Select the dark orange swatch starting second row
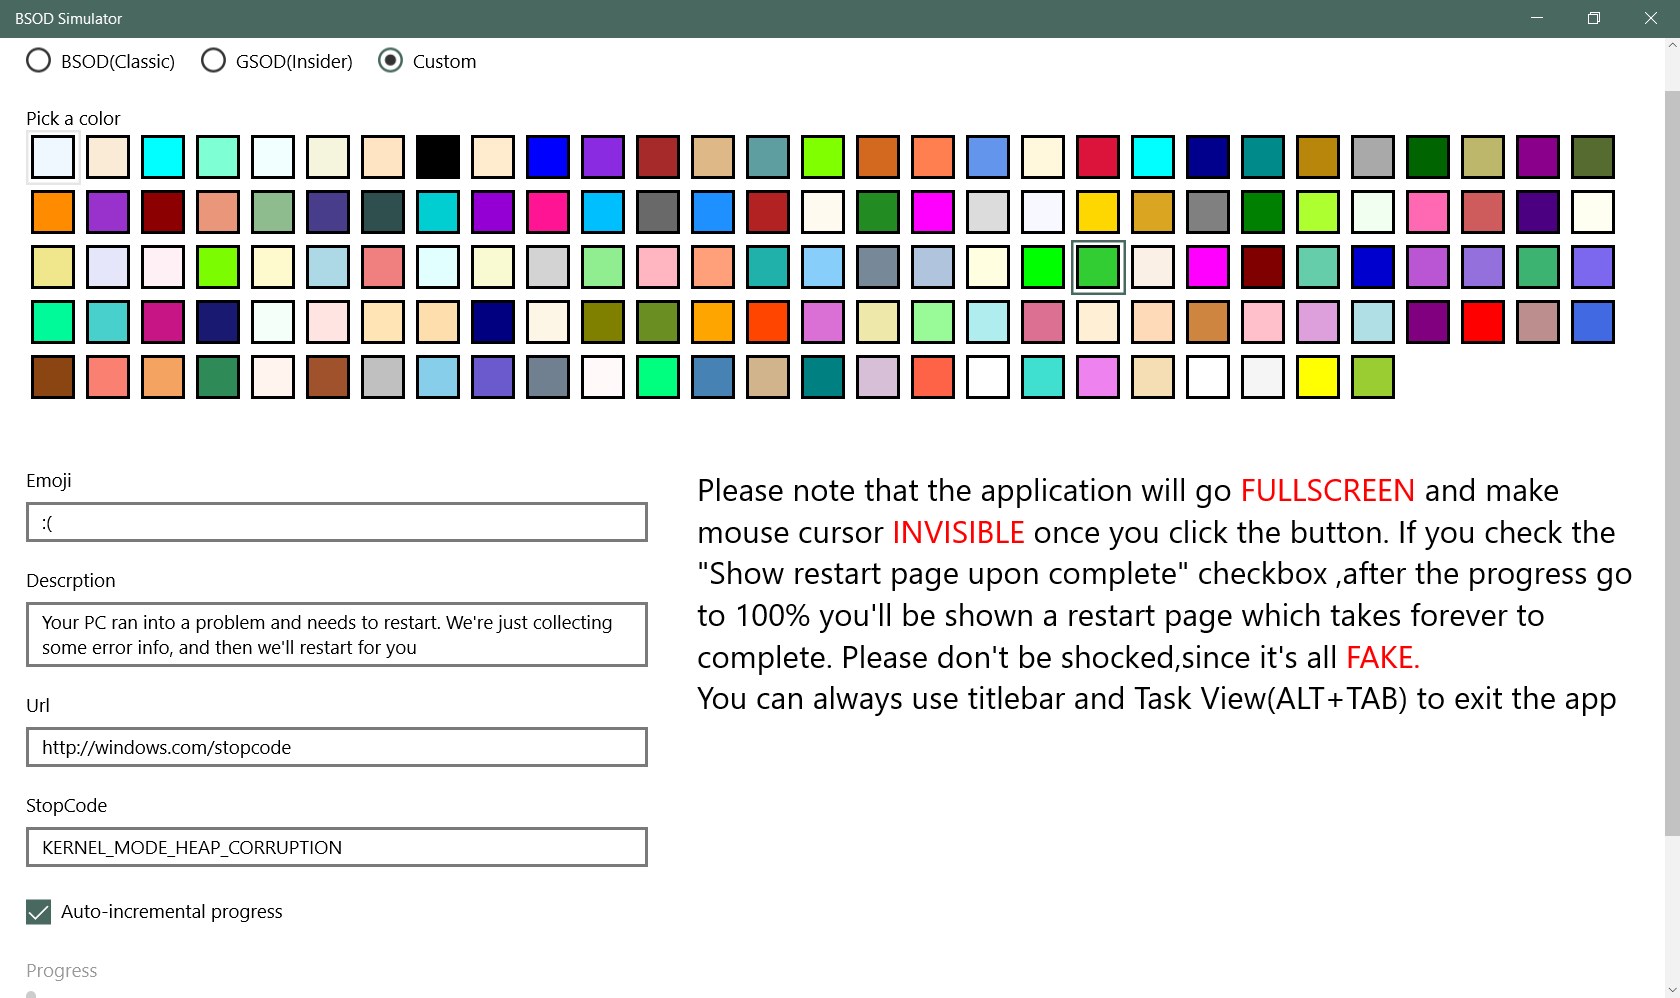This screenshot has width=1680, height=998. (53, 212)
